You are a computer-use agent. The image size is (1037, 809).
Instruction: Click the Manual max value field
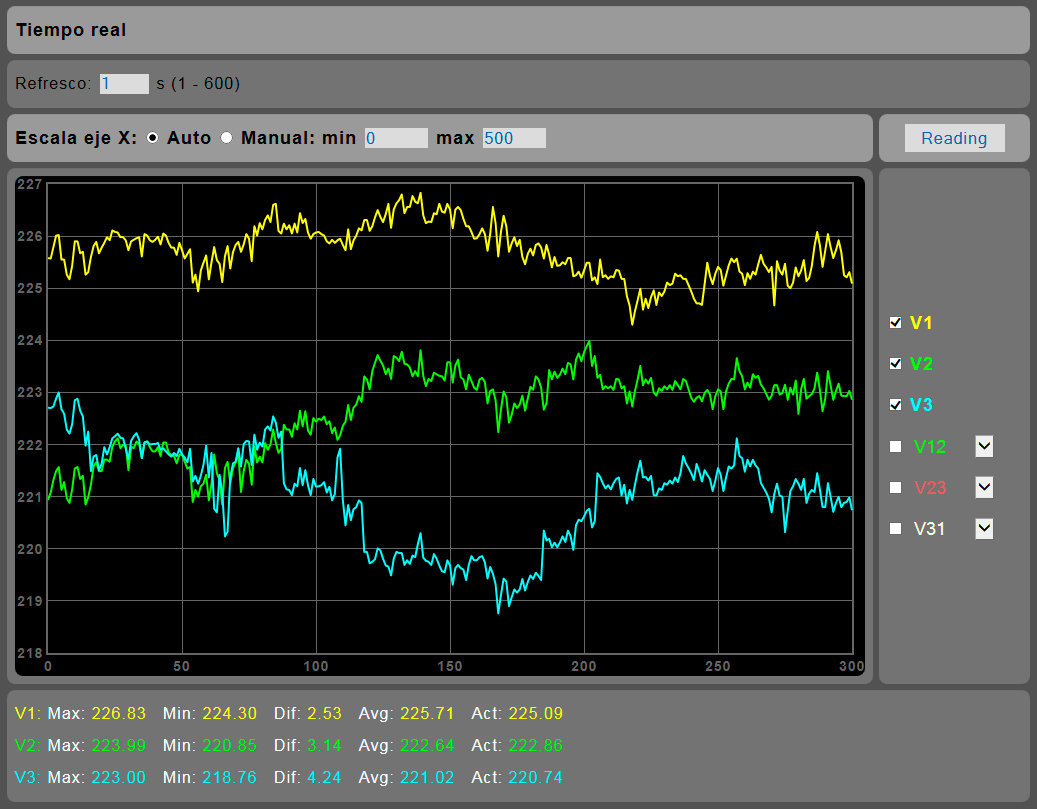[x=514, y=138]
